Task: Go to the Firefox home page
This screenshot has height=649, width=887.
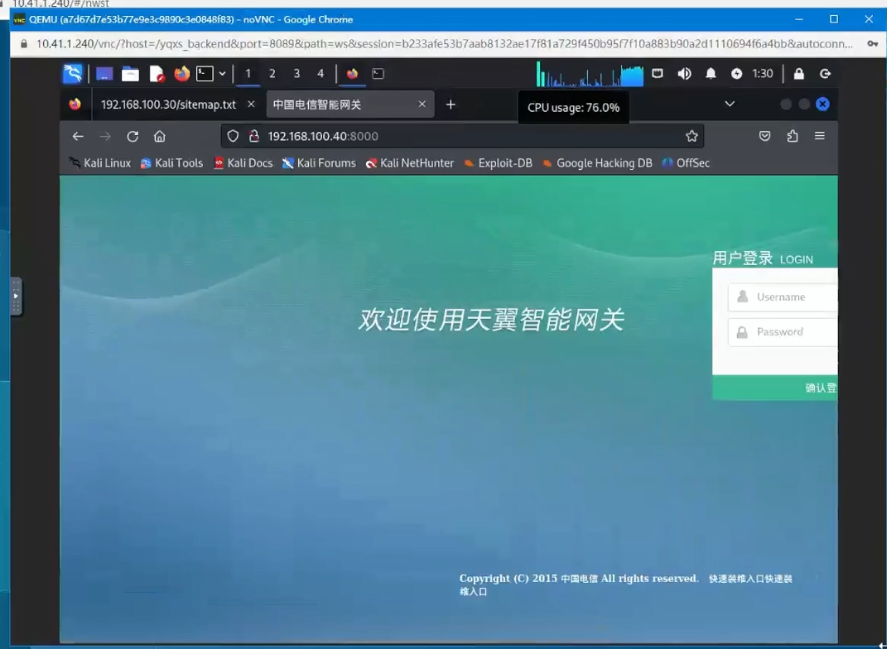Action: 160,136
